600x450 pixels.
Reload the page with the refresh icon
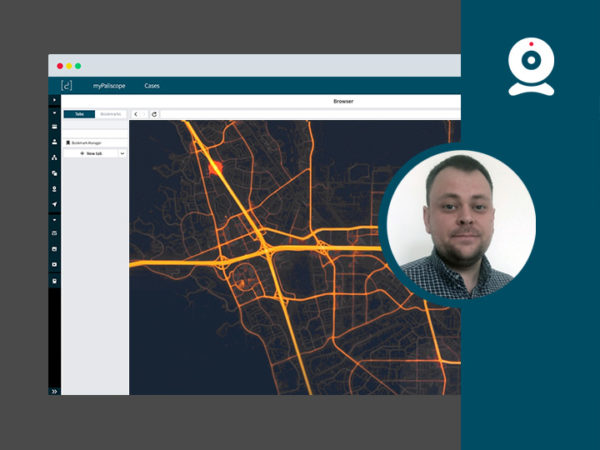(x=154, y=114)
